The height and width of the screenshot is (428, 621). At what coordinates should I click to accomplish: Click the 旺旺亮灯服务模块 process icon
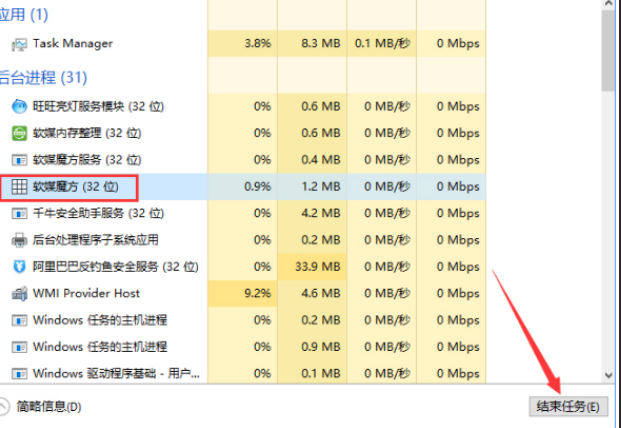pos(19,107)
